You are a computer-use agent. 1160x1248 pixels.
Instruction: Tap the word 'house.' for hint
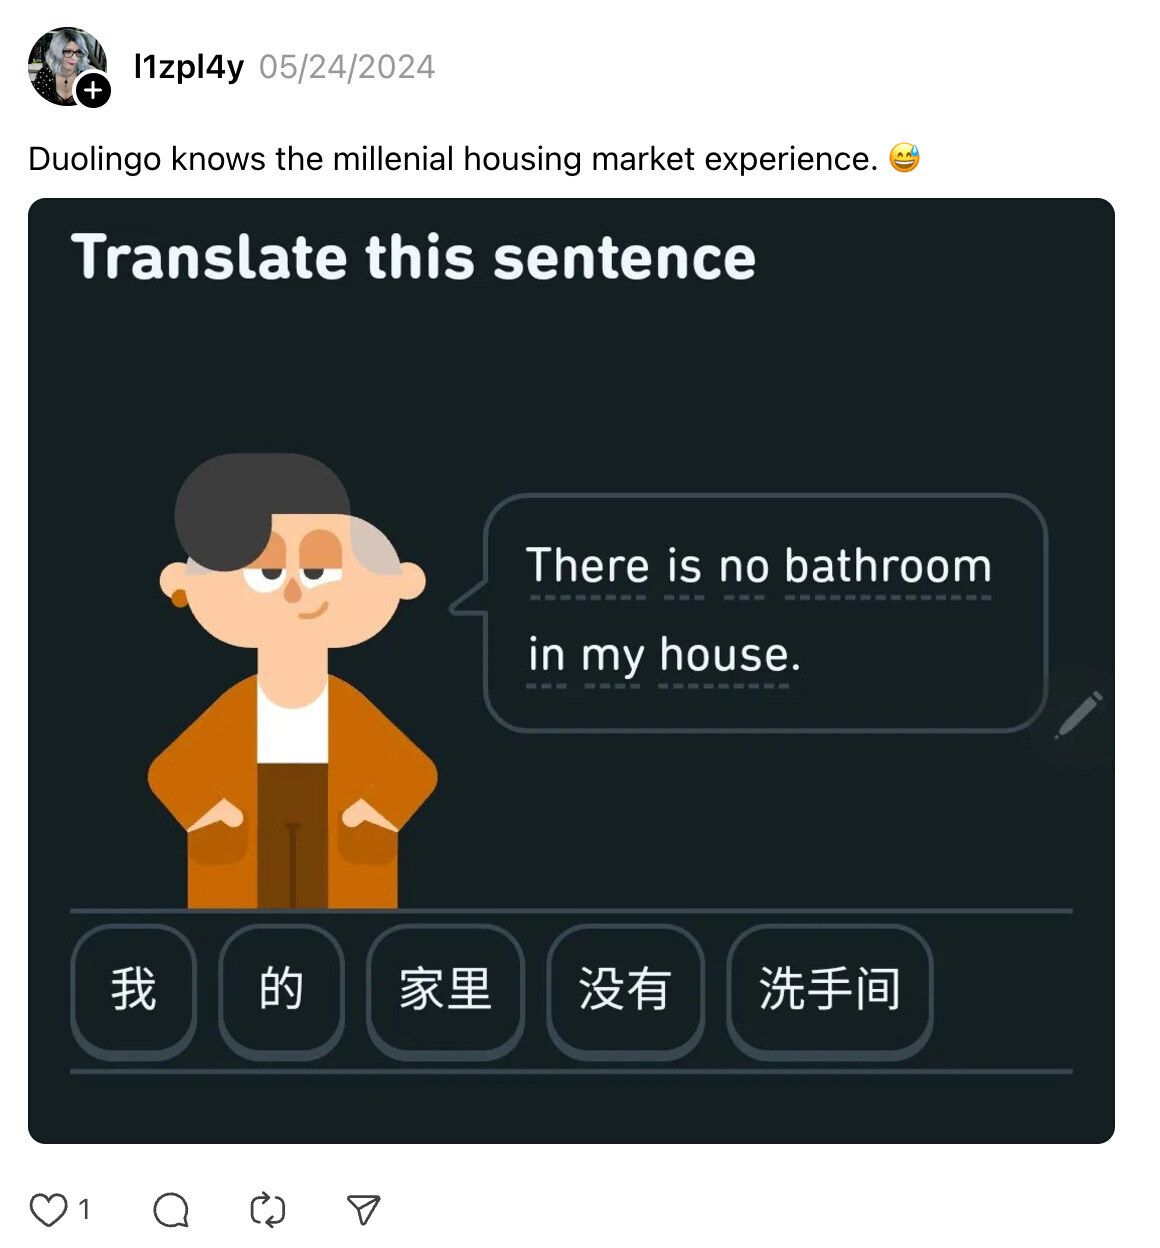730,655
